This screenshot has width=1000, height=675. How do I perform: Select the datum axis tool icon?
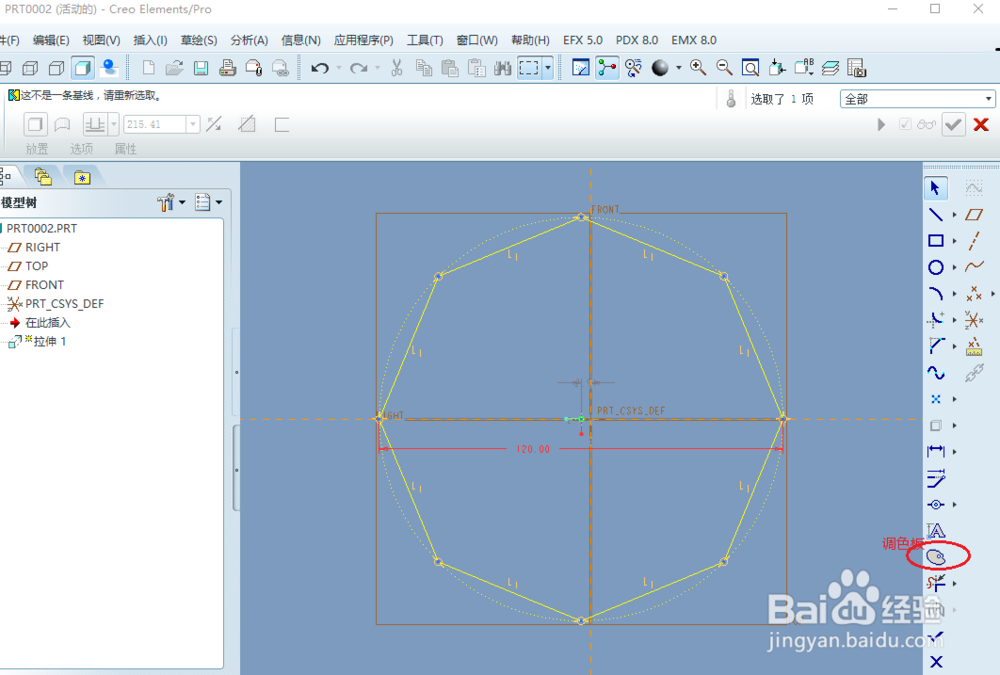[974, 241]
